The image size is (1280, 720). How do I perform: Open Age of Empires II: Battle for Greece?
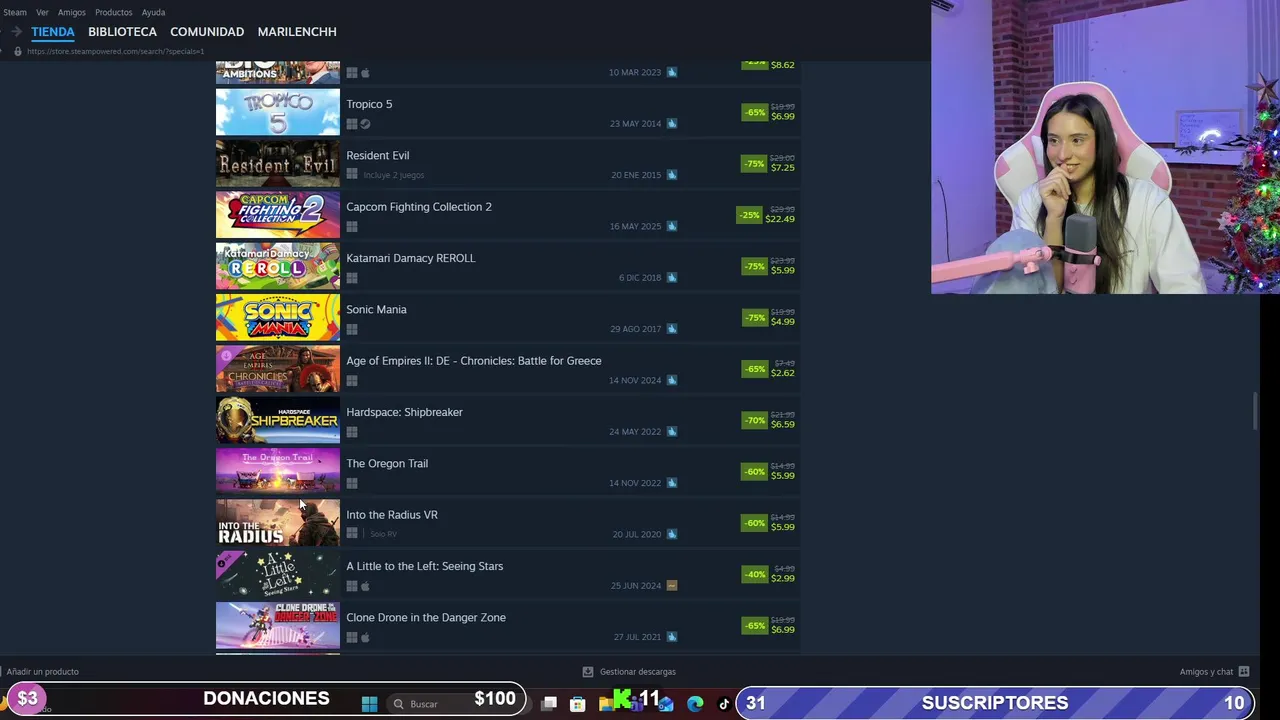point(474,361)
